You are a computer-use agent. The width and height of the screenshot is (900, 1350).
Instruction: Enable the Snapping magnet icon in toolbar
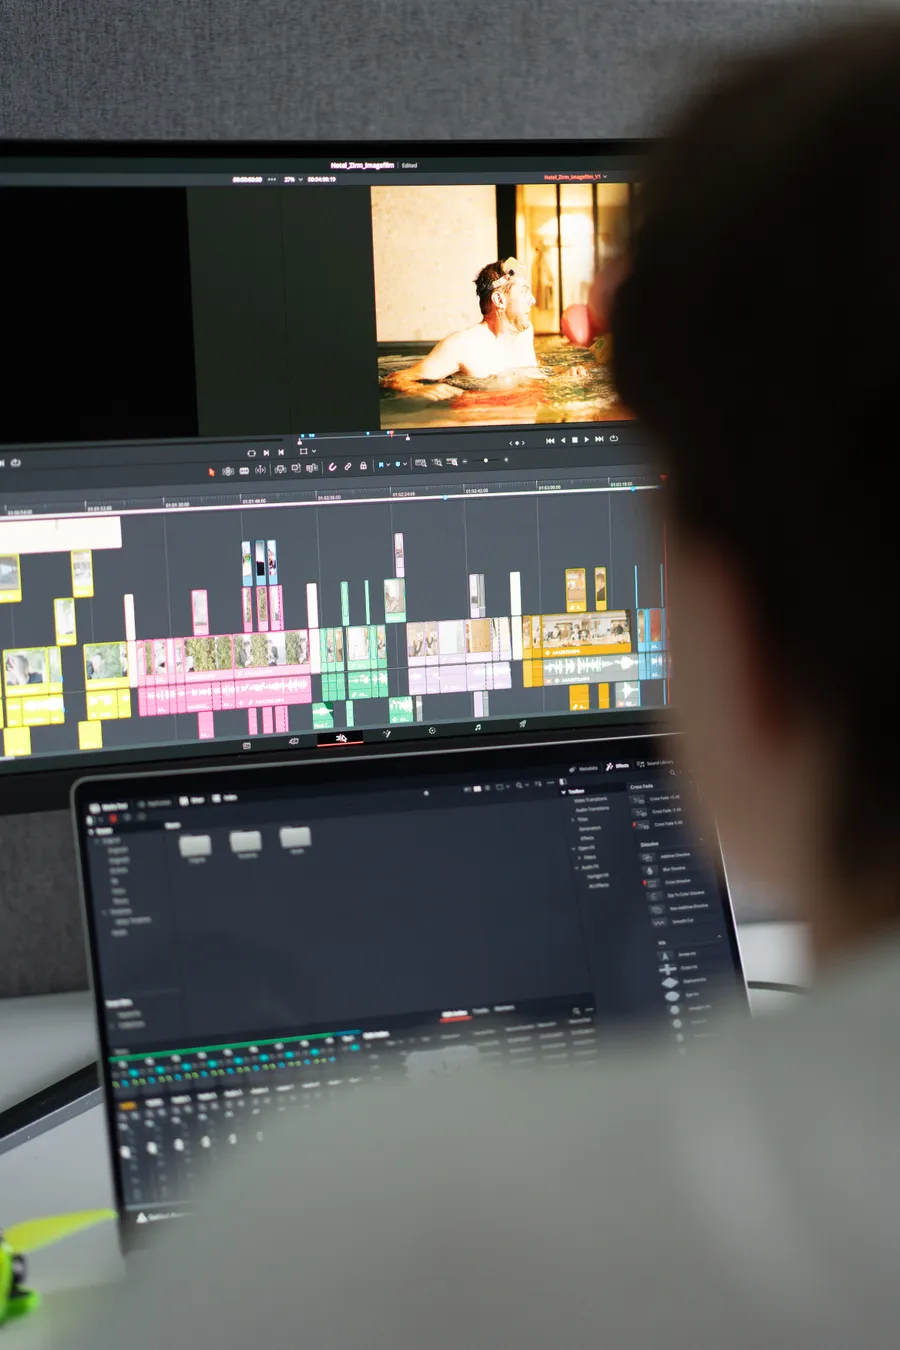[332, 467]
